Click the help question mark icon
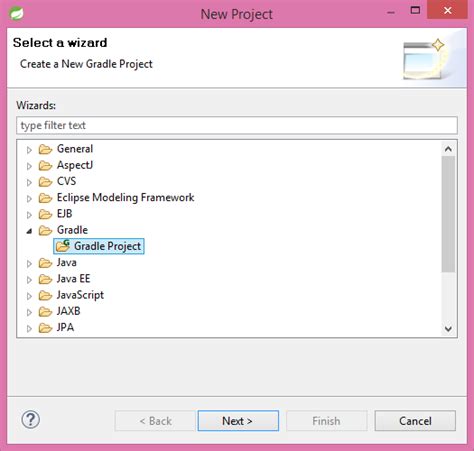The image size is (474, 451). click(x=31, y=420)
